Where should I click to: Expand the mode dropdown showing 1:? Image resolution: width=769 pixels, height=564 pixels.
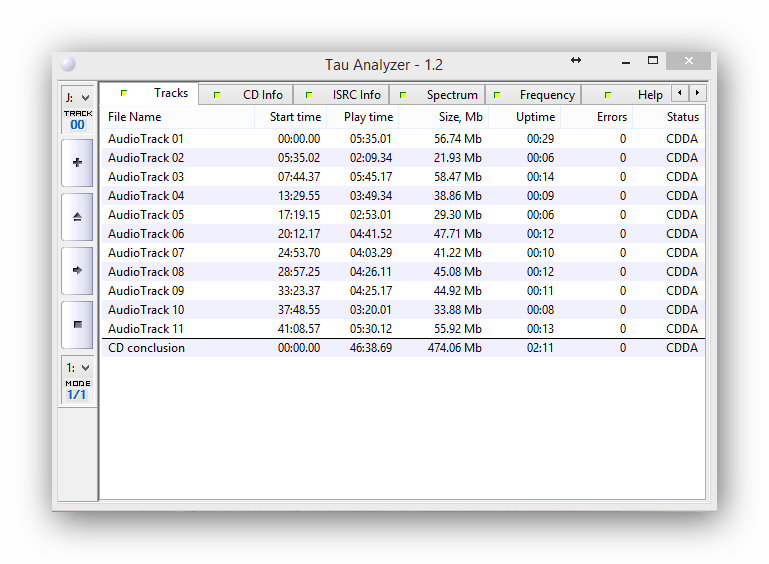77,367
